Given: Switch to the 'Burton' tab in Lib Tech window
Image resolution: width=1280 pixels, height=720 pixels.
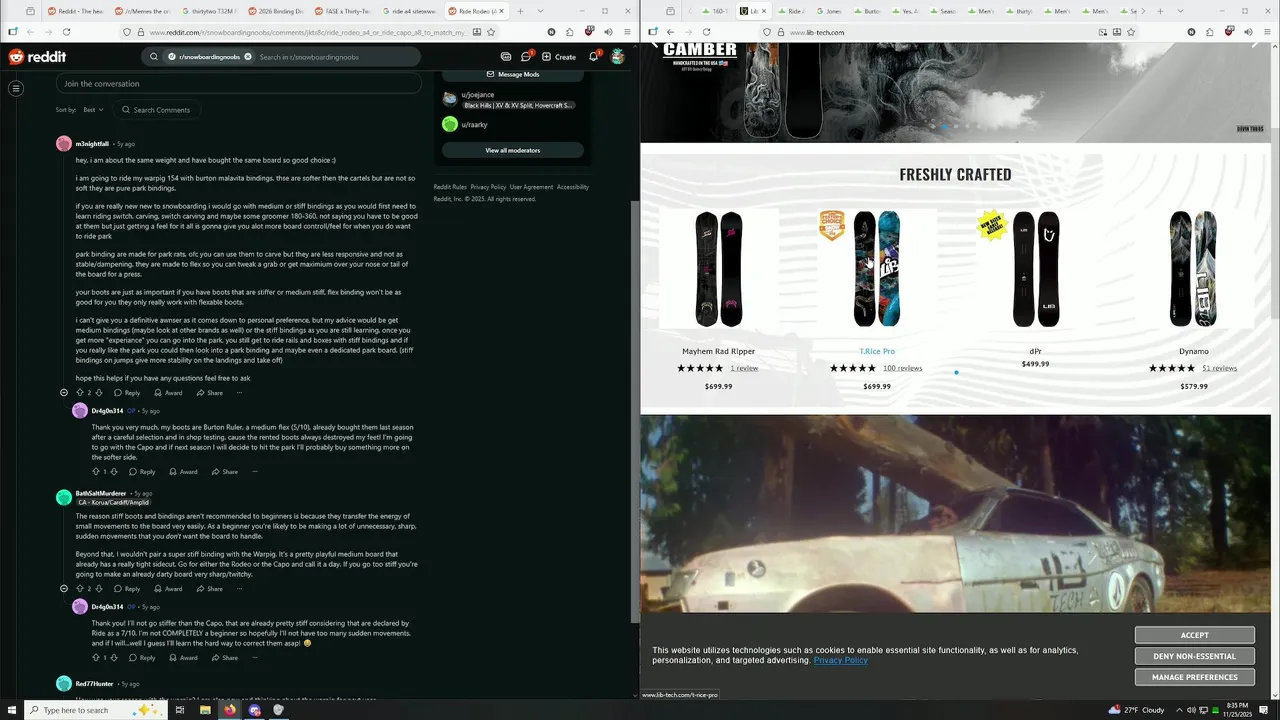Looking at the screenshot, I should 867,11.
